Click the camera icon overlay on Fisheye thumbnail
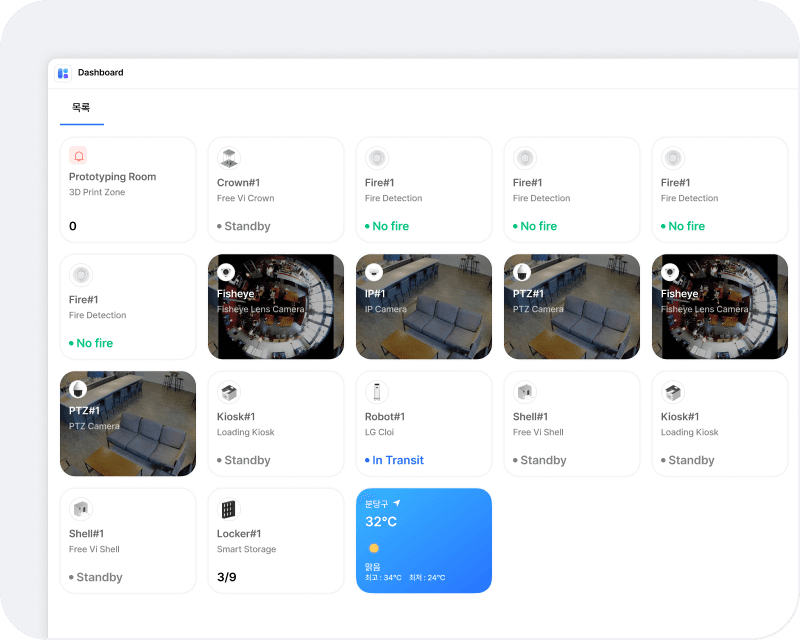The height and width of the screenshot is (640, 800). tap(224, 272)
